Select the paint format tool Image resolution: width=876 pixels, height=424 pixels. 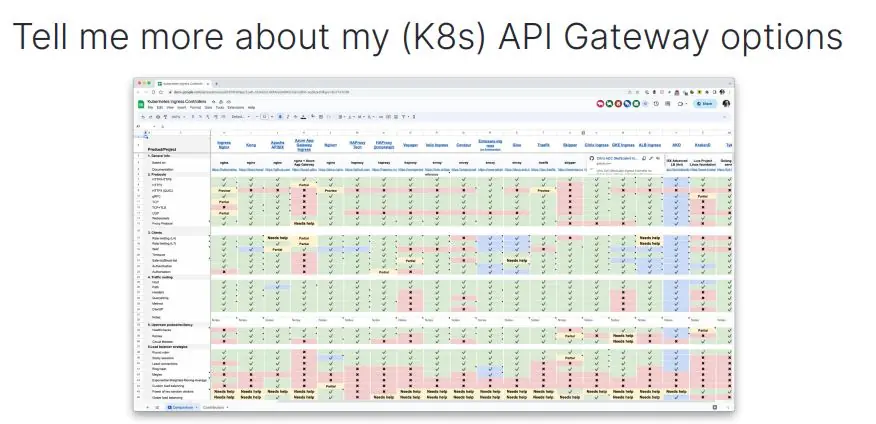pyautogui.click(x=165, y=117)
